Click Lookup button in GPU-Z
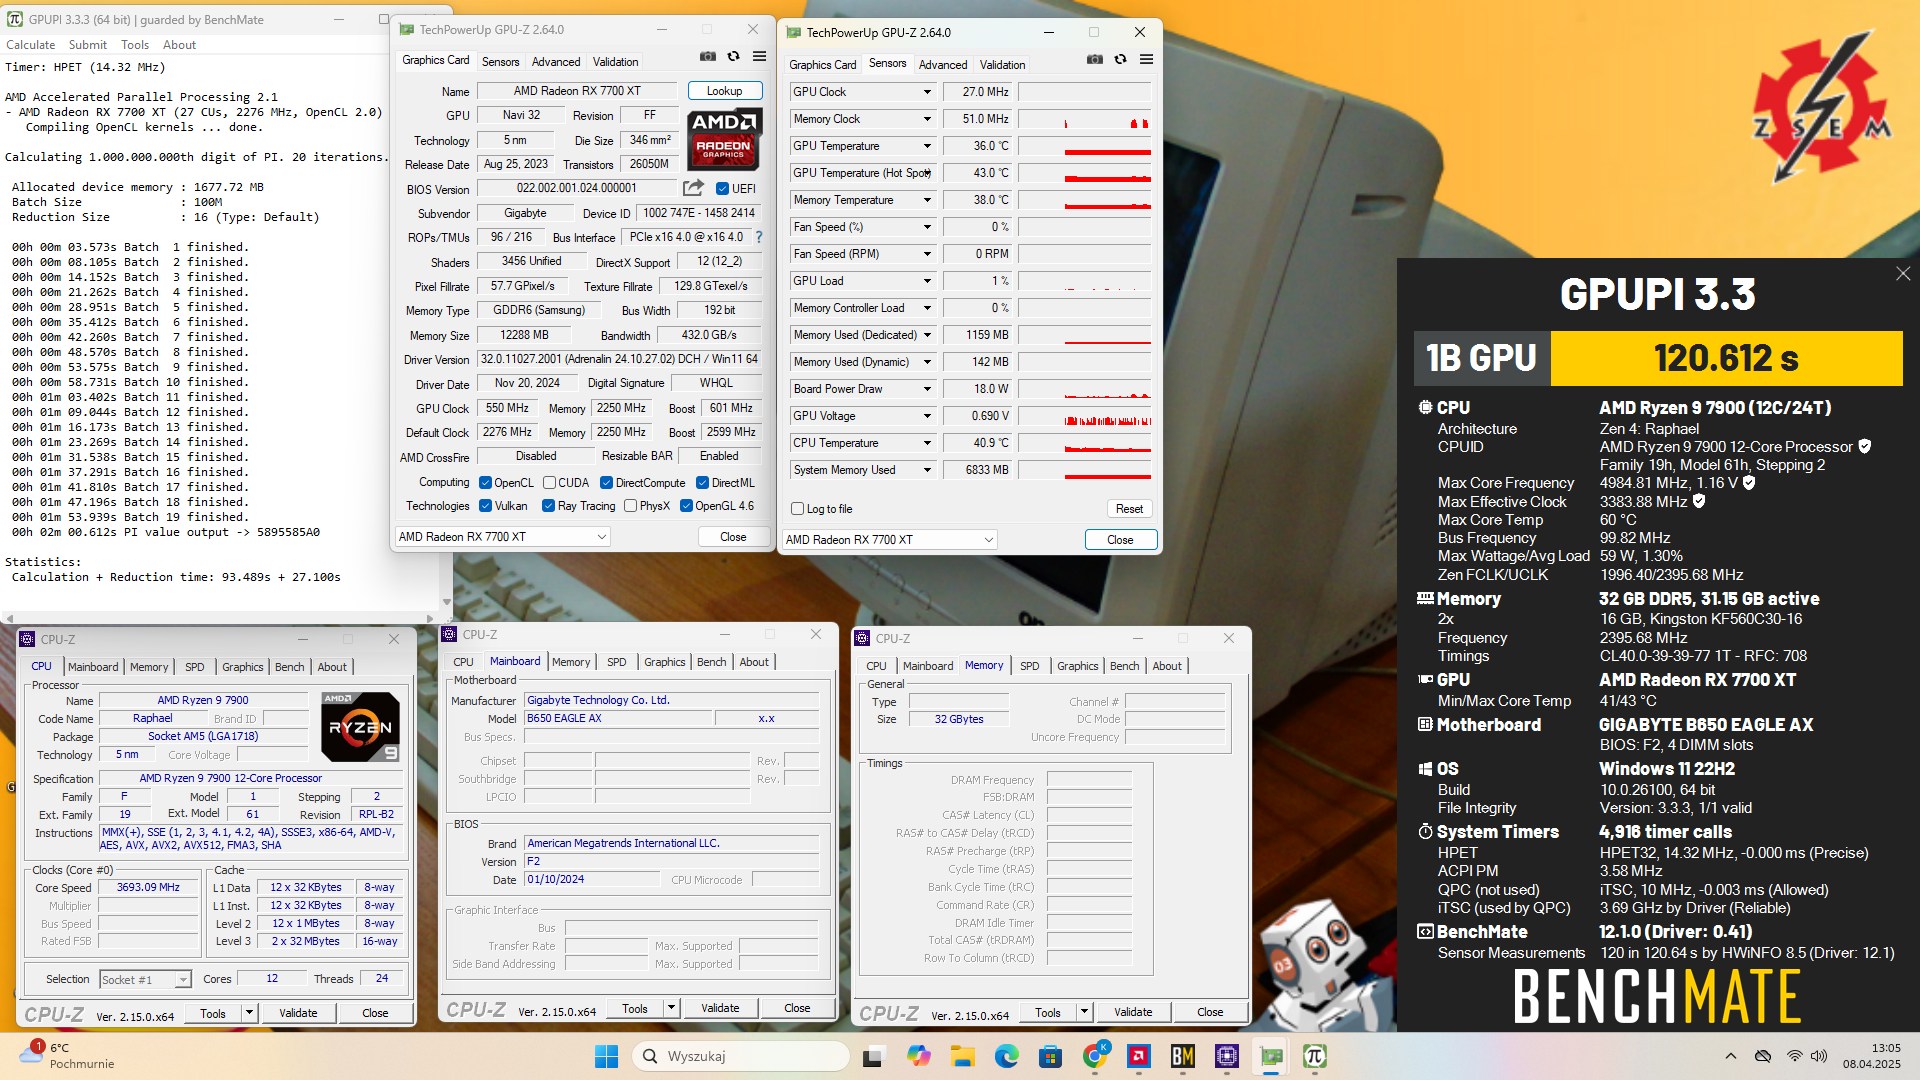 (725, 91)
